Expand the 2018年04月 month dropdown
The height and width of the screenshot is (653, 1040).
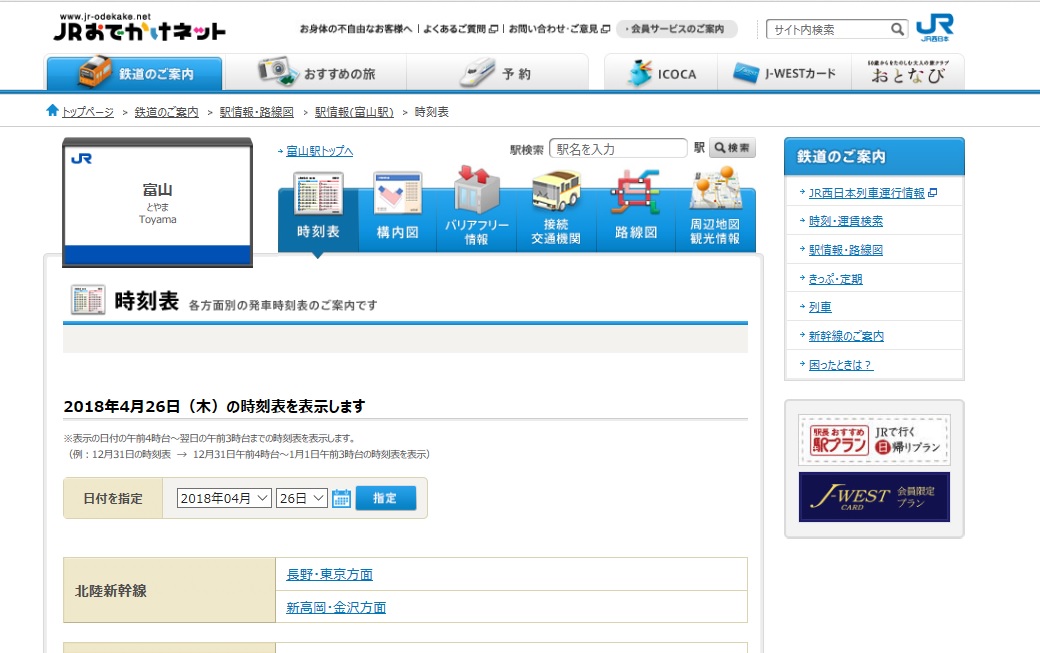click(x=224, y=498)
